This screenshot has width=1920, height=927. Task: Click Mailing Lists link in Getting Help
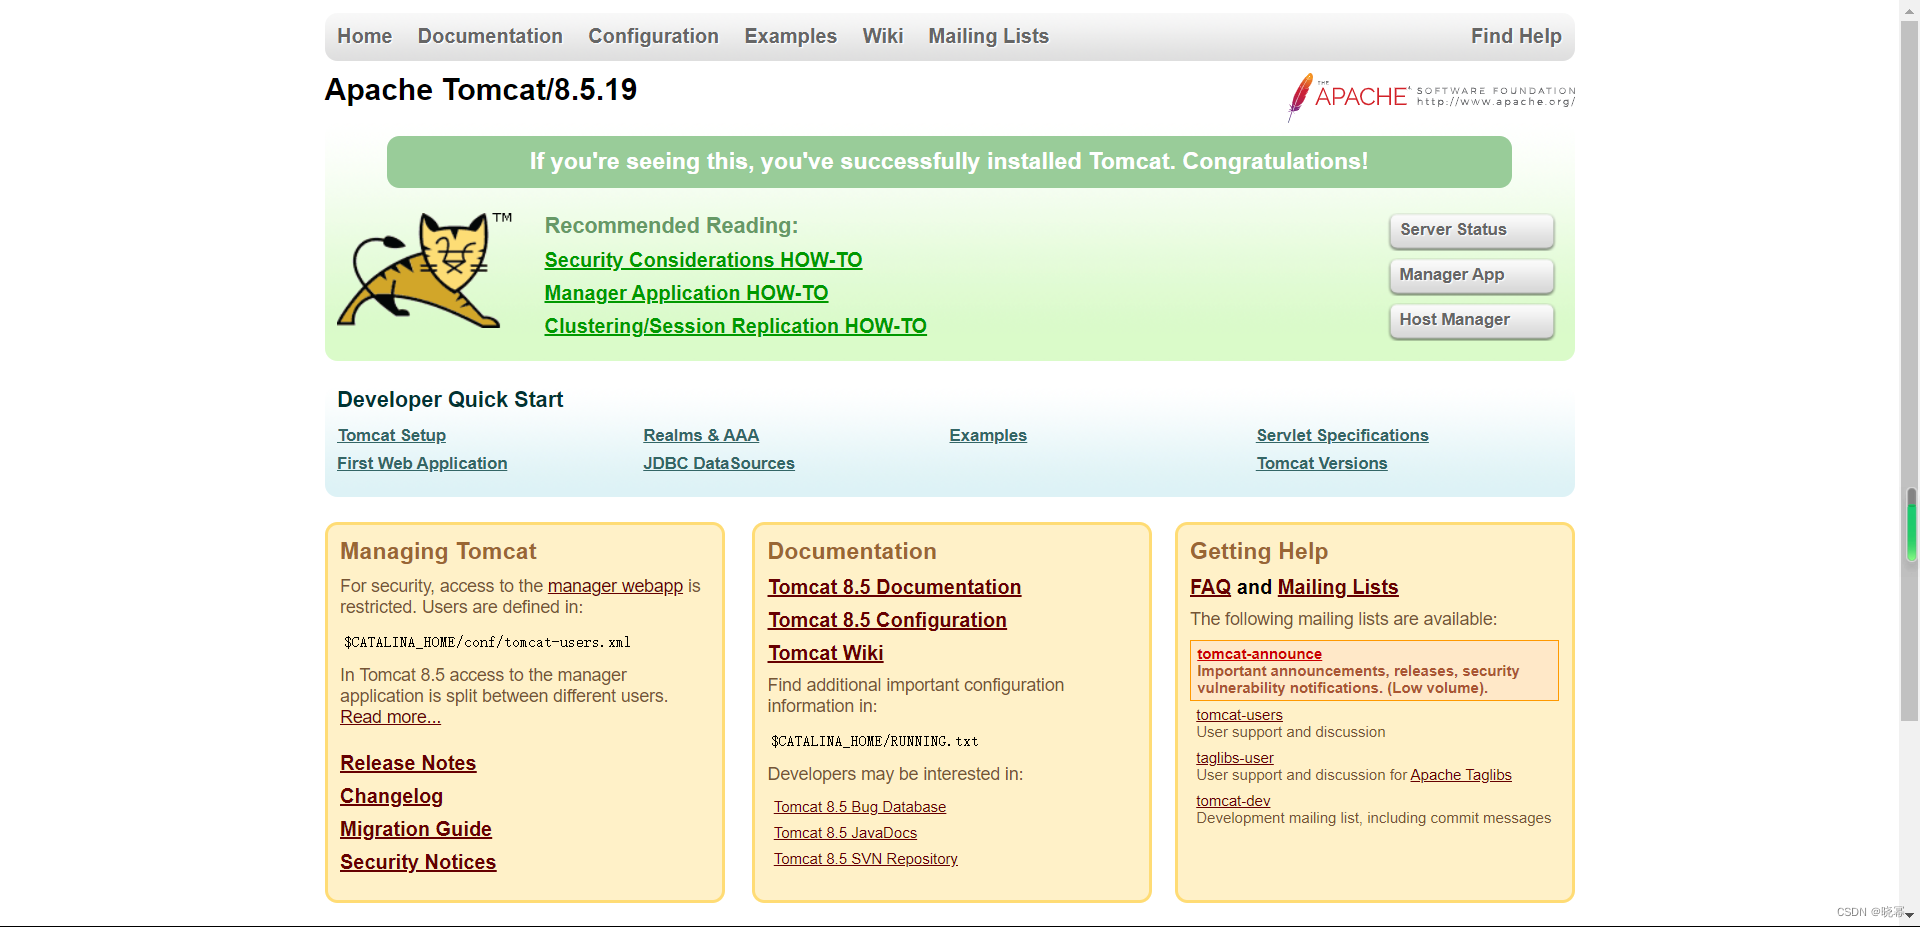coord(1338,587)
